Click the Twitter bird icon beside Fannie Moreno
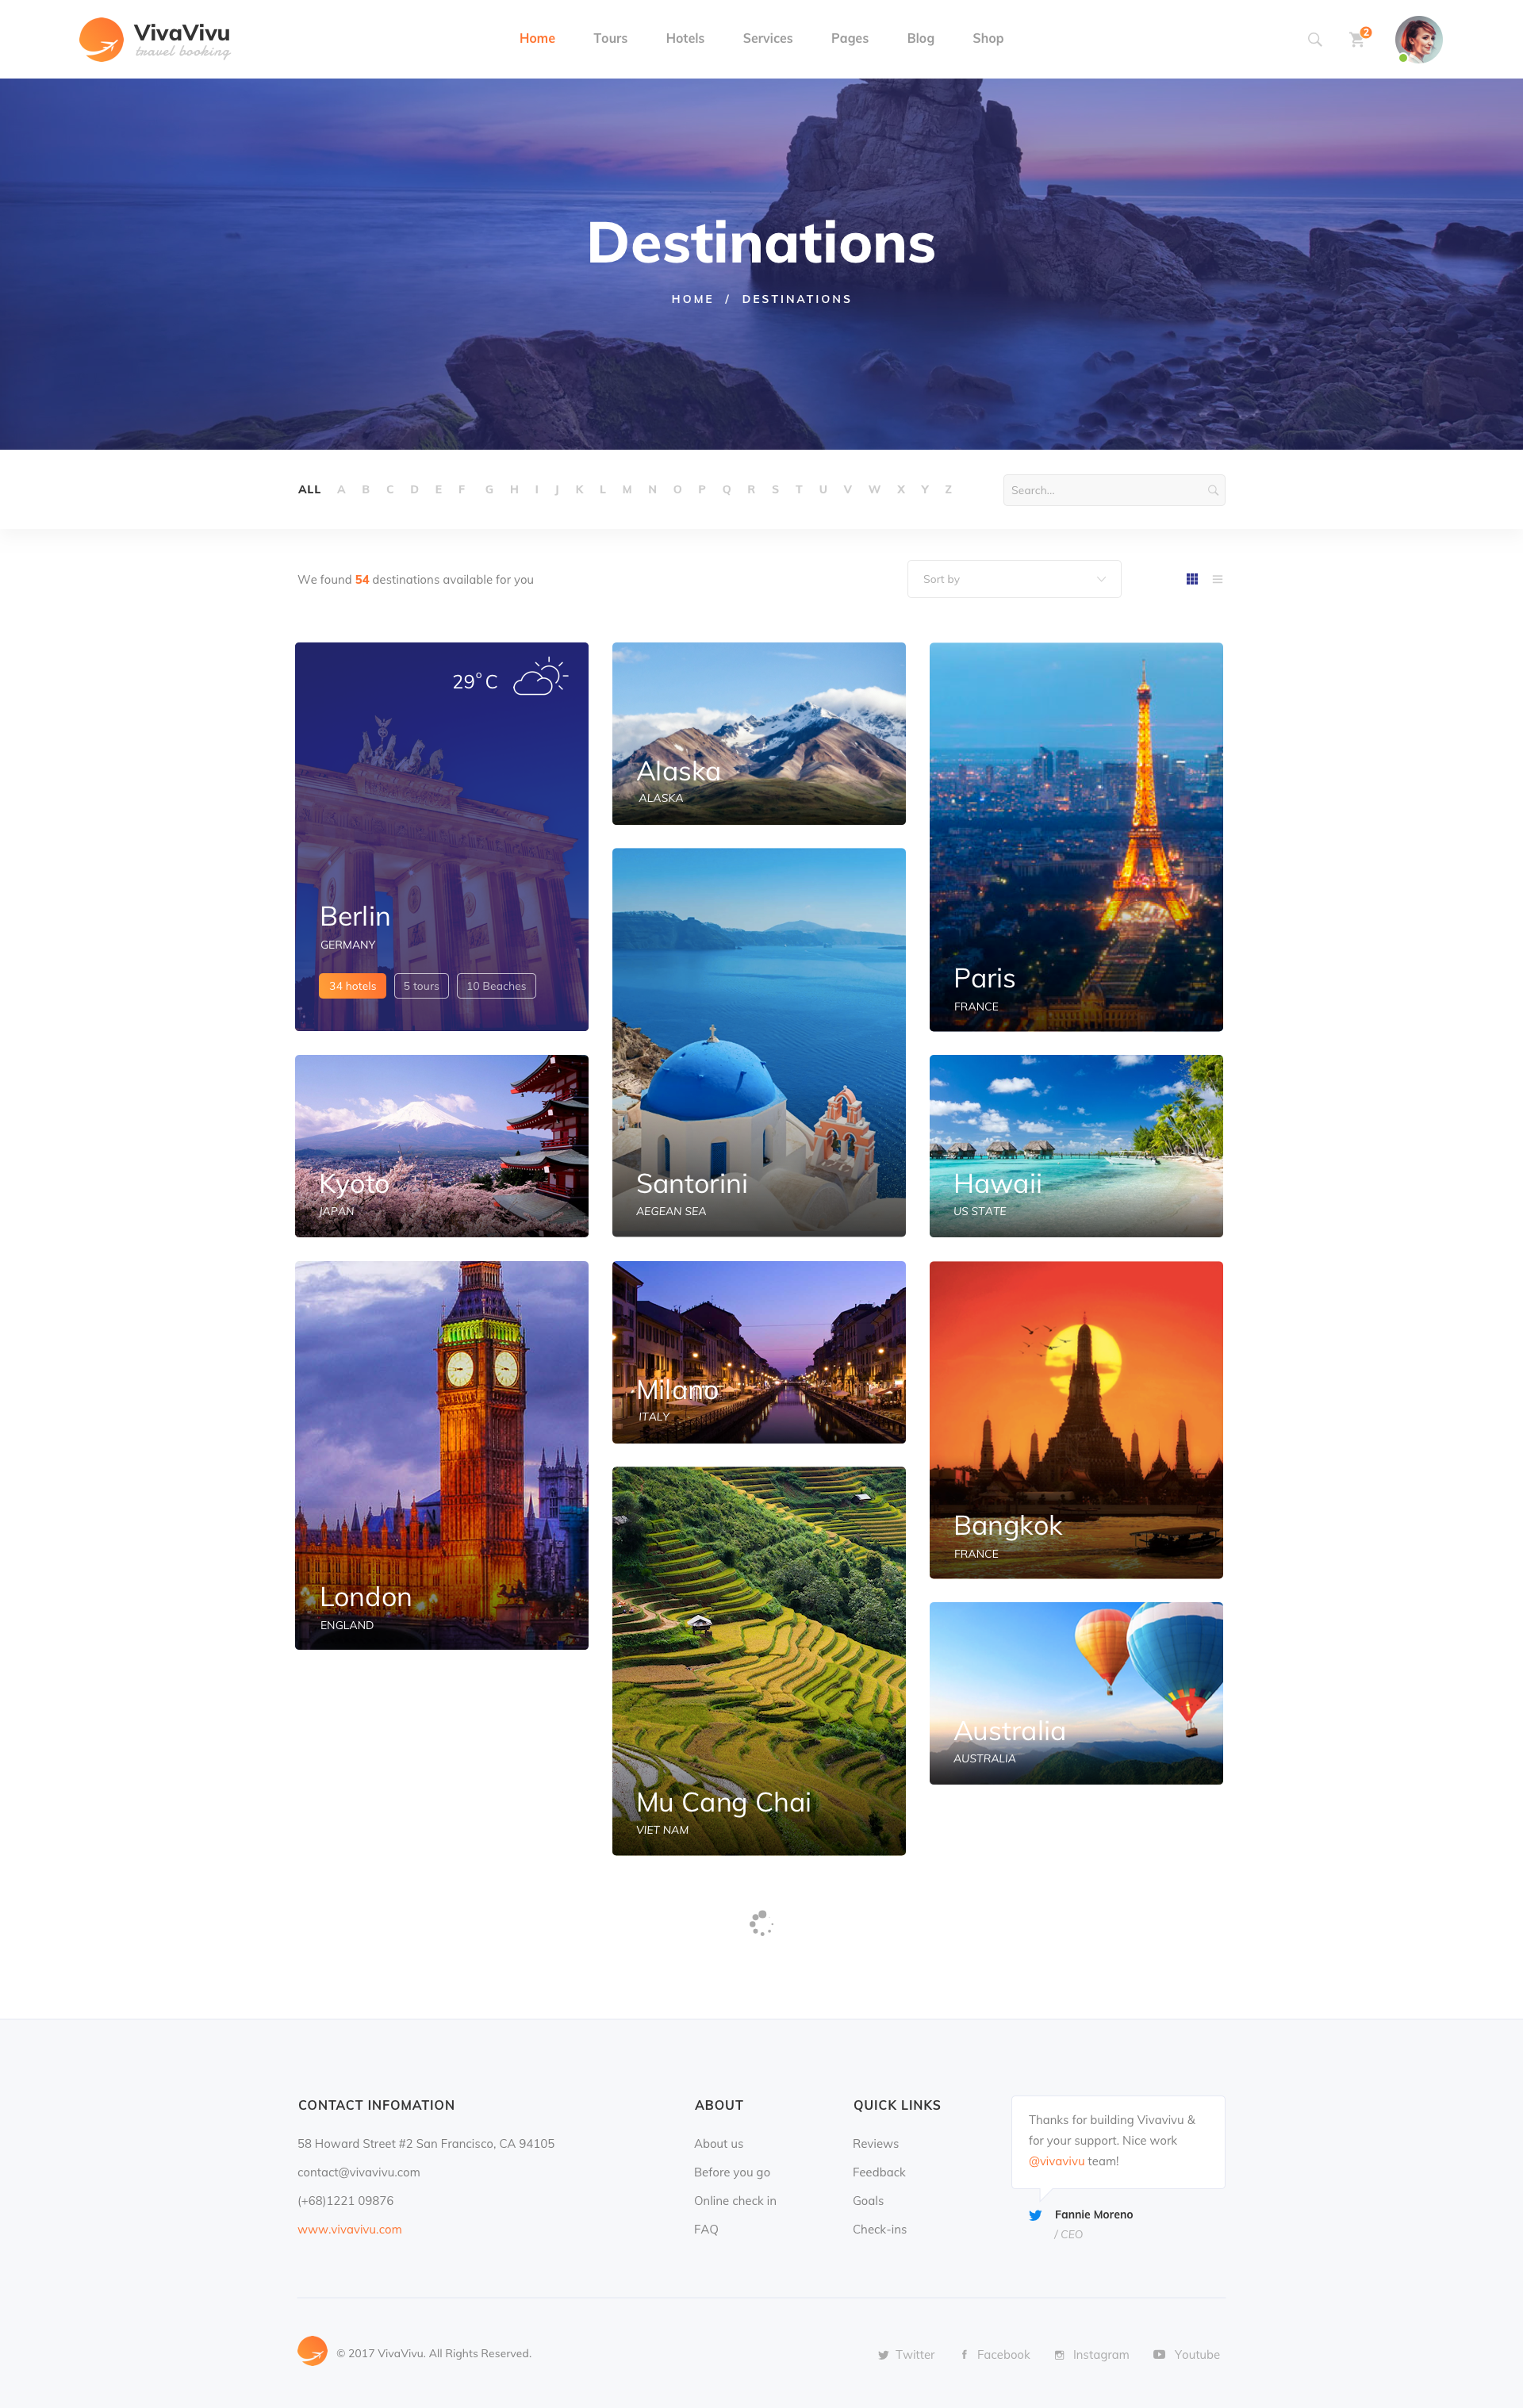Screen dimensions: 1523x2408 point(1035,2215)
